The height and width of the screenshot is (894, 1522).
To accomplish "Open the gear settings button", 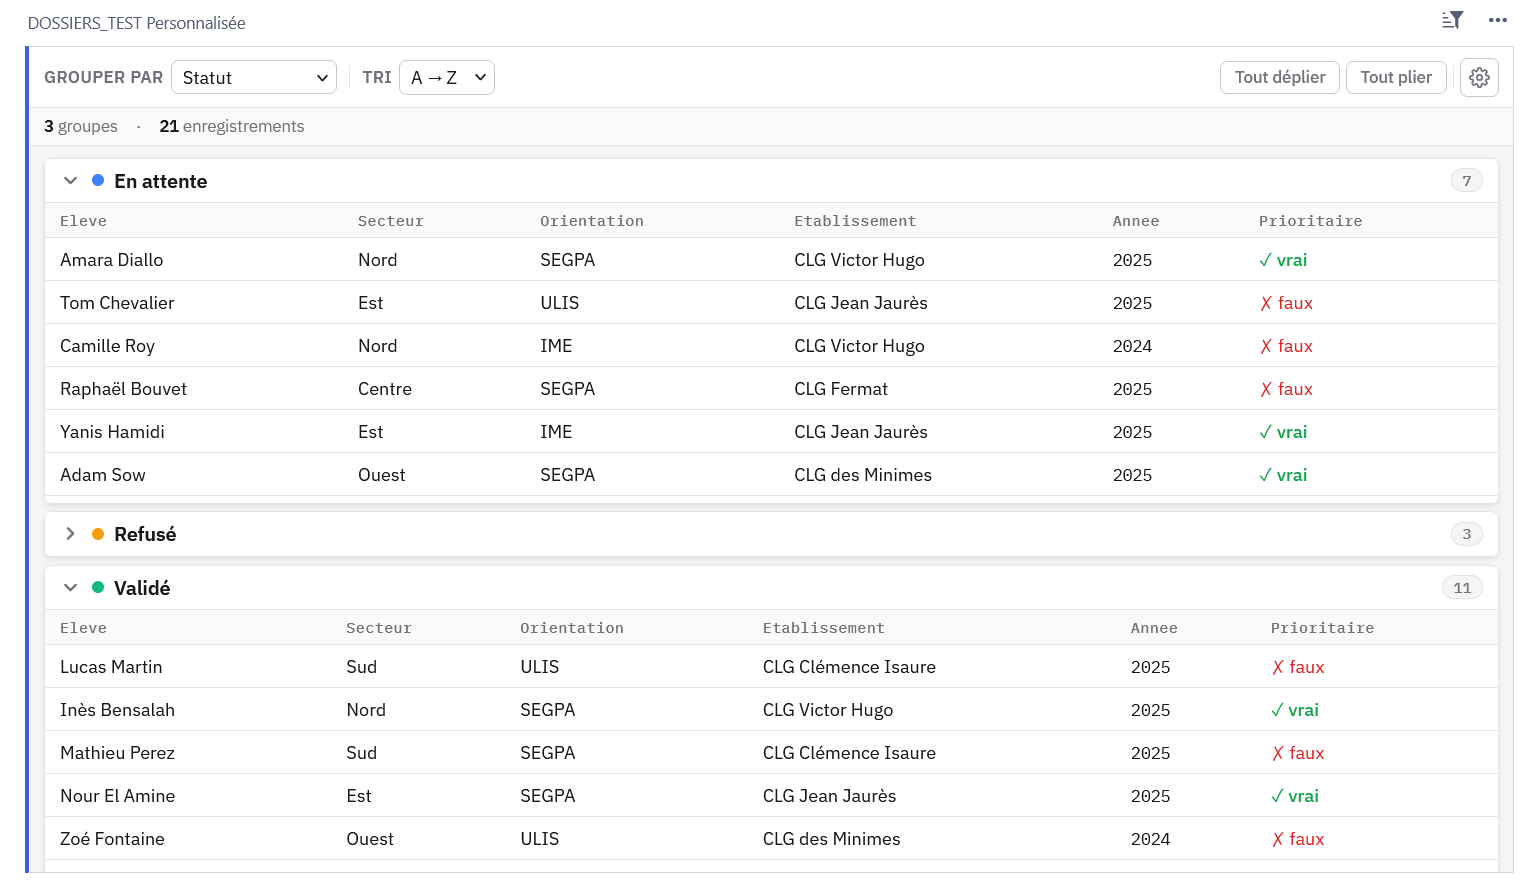I will (1479, 77).
